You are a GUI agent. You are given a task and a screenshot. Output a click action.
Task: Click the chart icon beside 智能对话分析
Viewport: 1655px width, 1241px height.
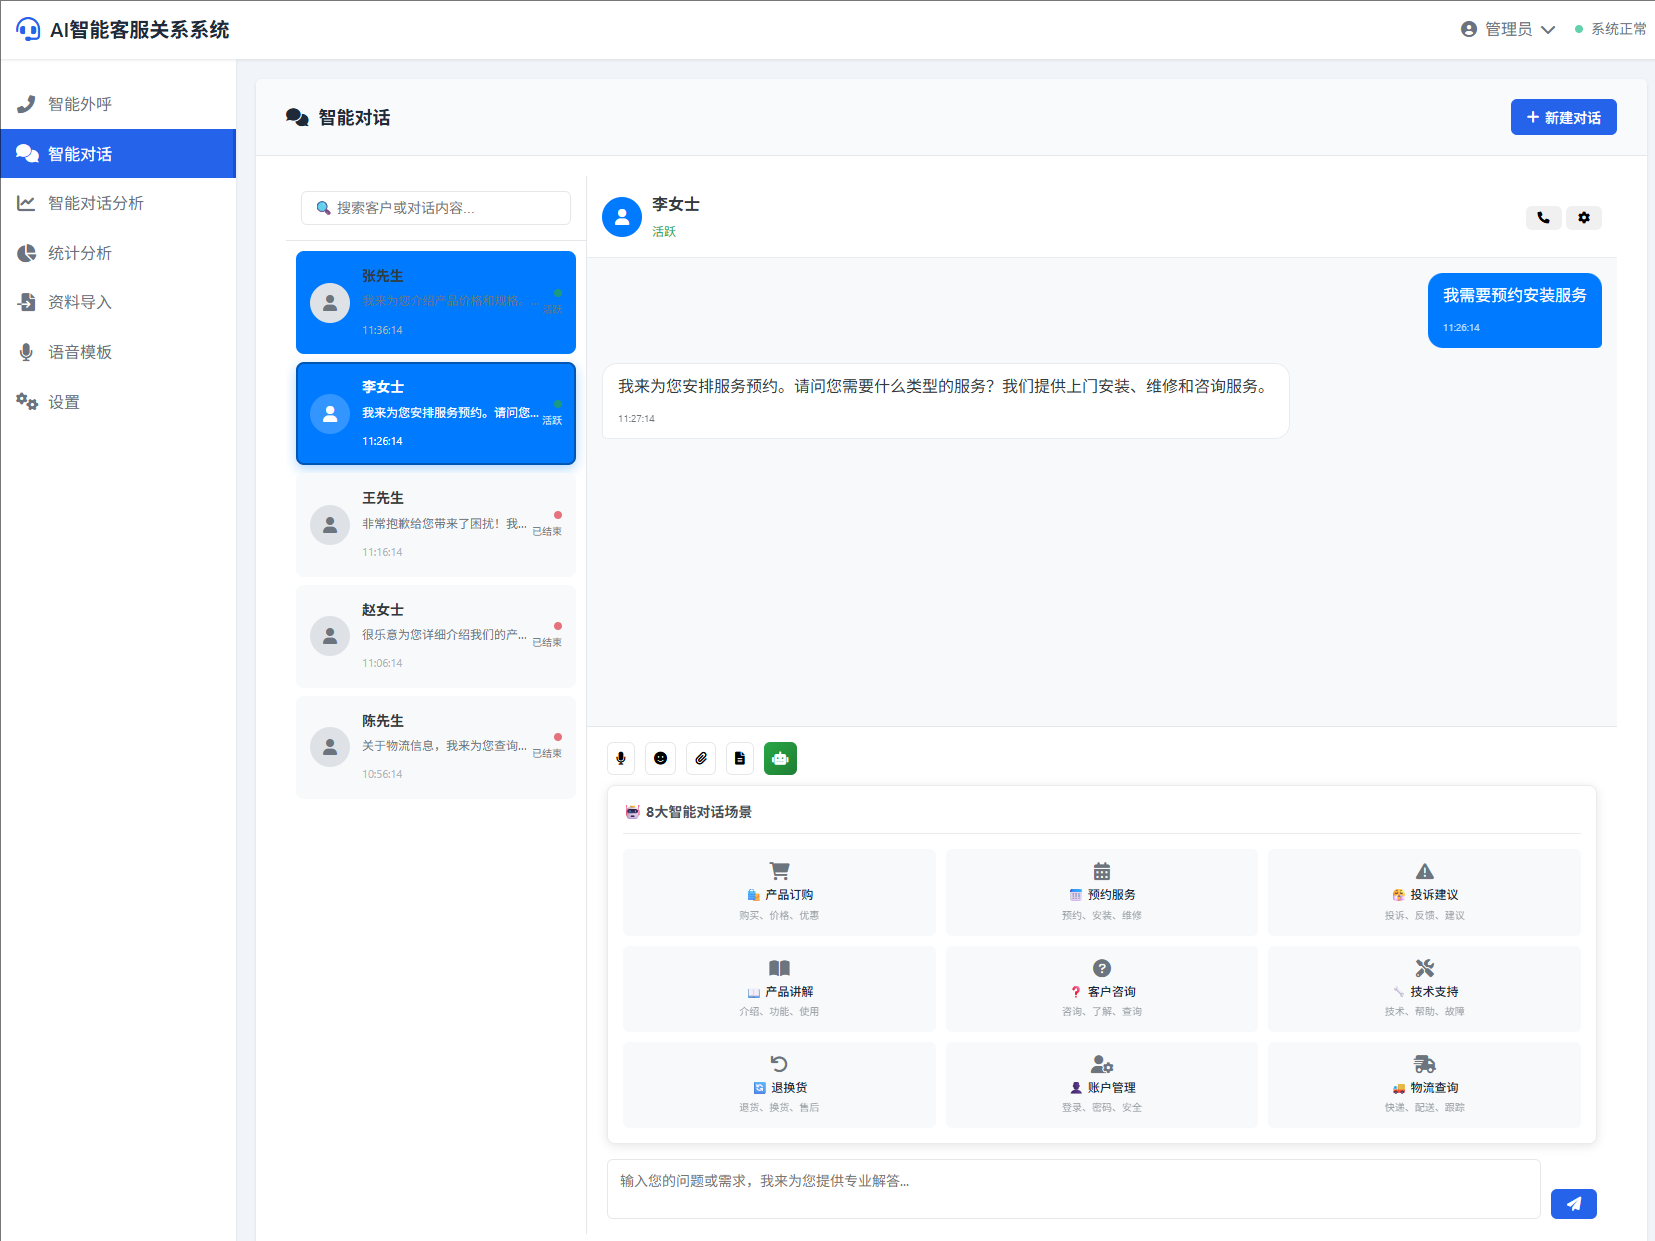[26, 203]
